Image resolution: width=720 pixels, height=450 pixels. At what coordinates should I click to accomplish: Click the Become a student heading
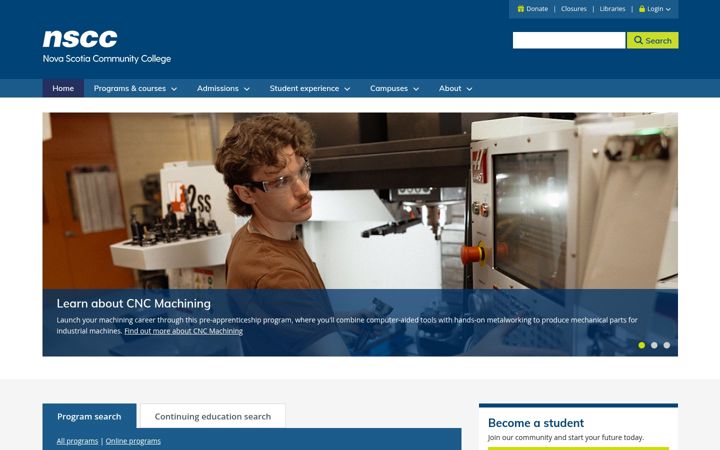pyautogui.click(x=536, y=423)
